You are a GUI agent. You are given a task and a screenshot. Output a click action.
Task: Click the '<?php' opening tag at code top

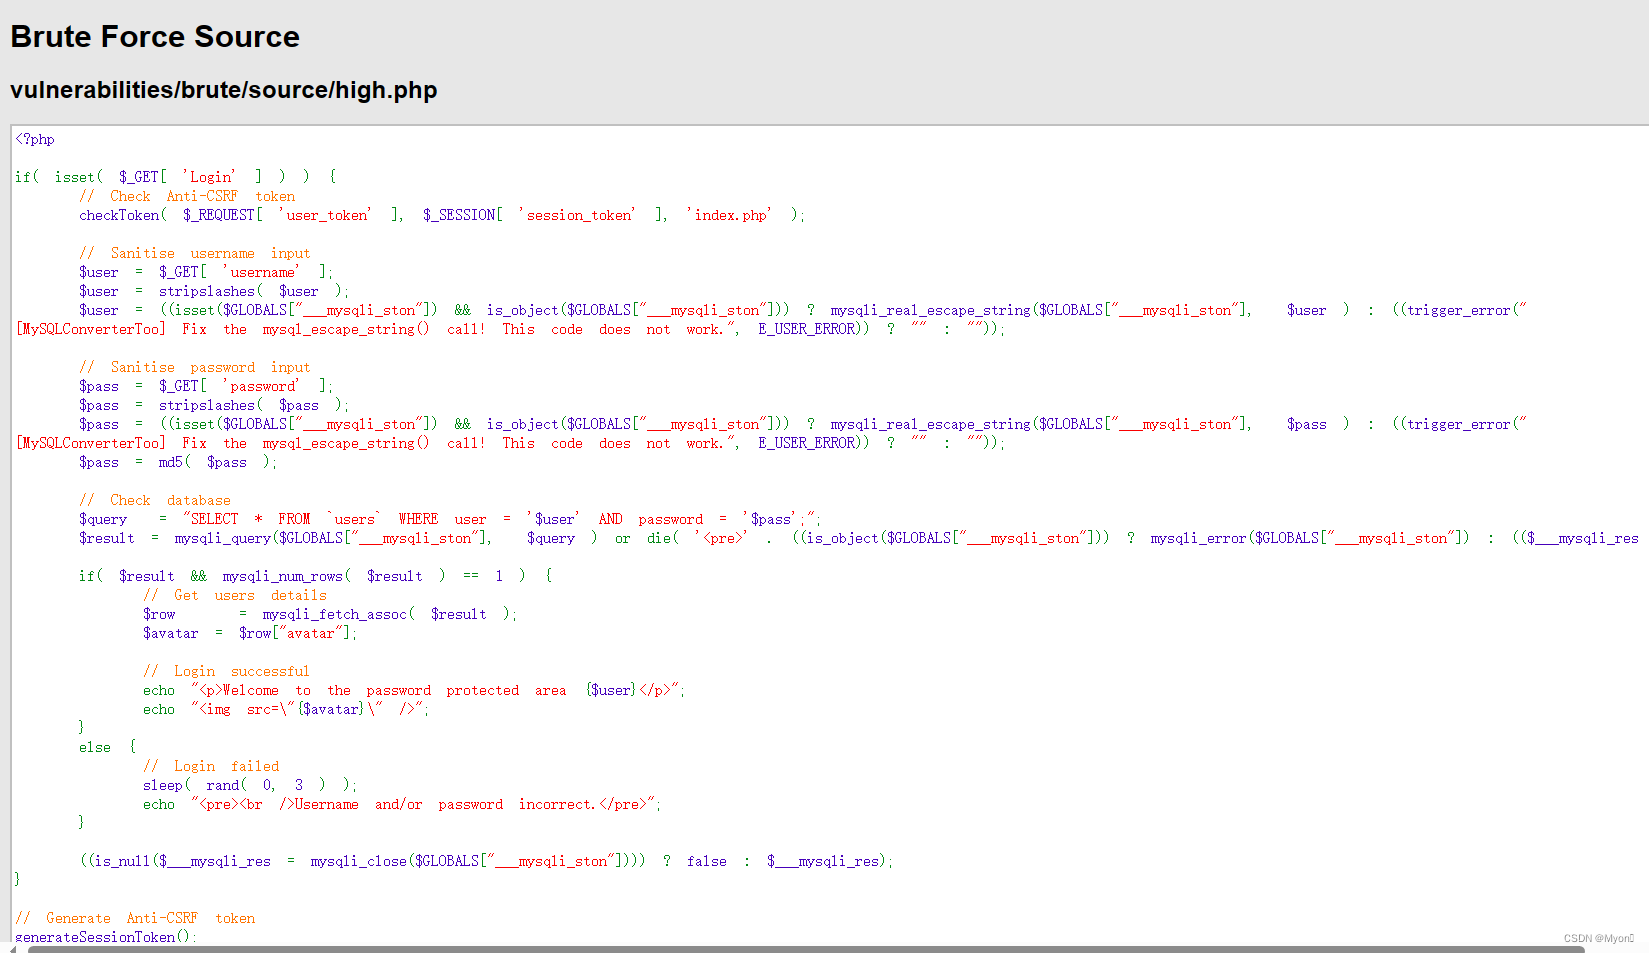click(34, 139)
